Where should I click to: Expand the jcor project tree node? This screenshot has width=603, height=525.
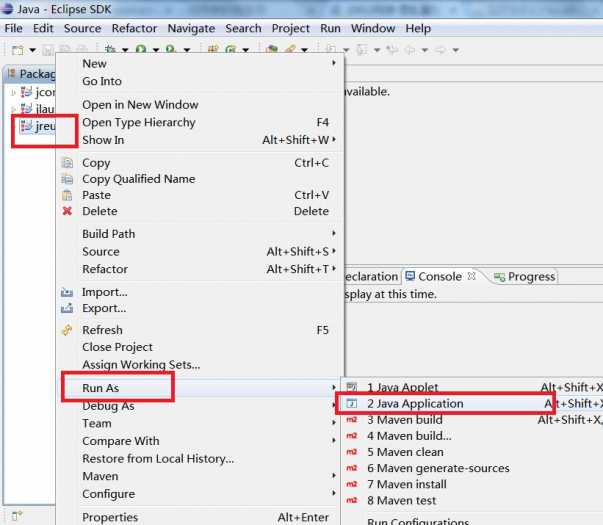pyautogui.click(x=13, y=92)
